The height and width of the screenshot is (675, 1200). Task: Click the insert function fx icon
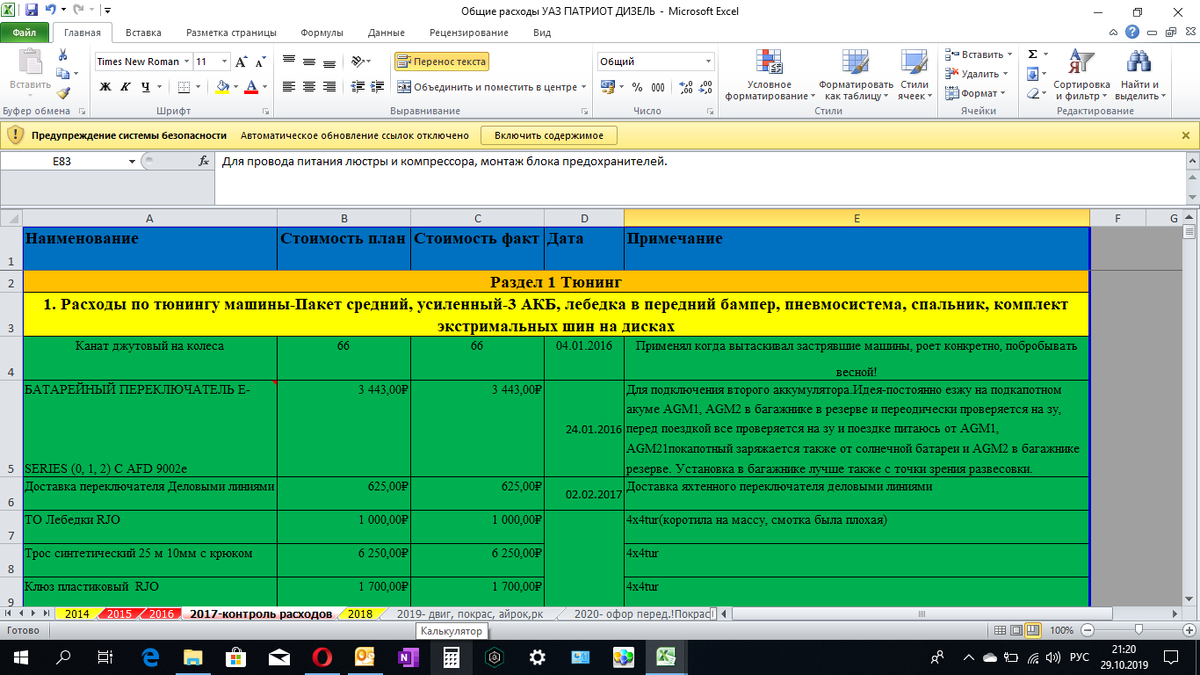(204, 161)
